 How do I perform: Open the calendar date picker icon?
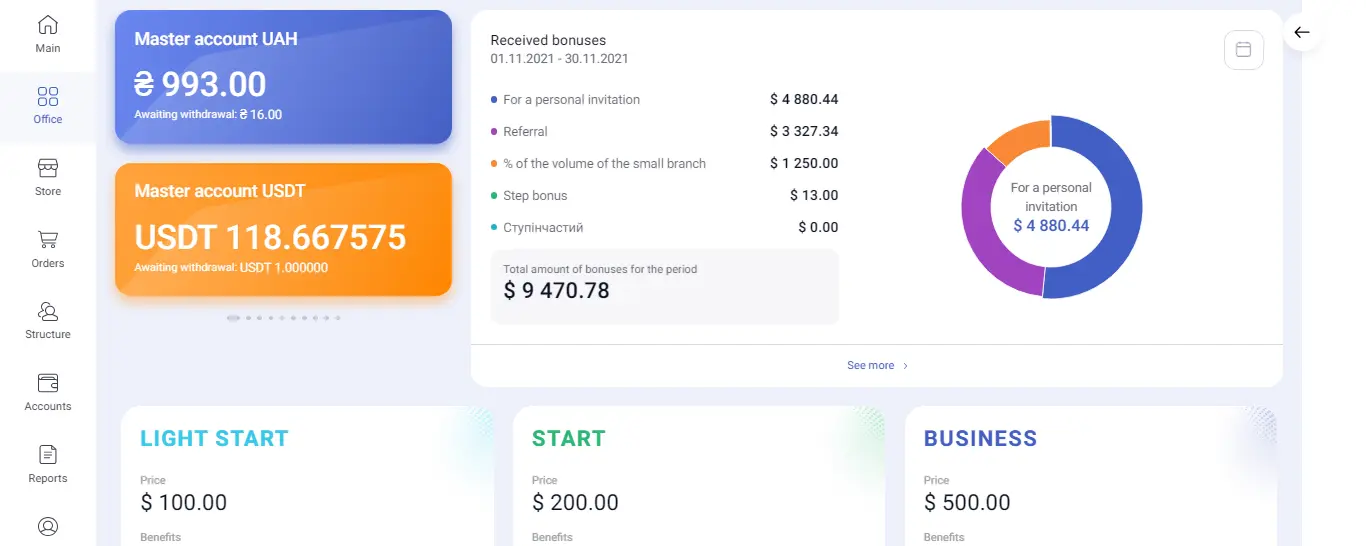click(x=1243, y=50)
